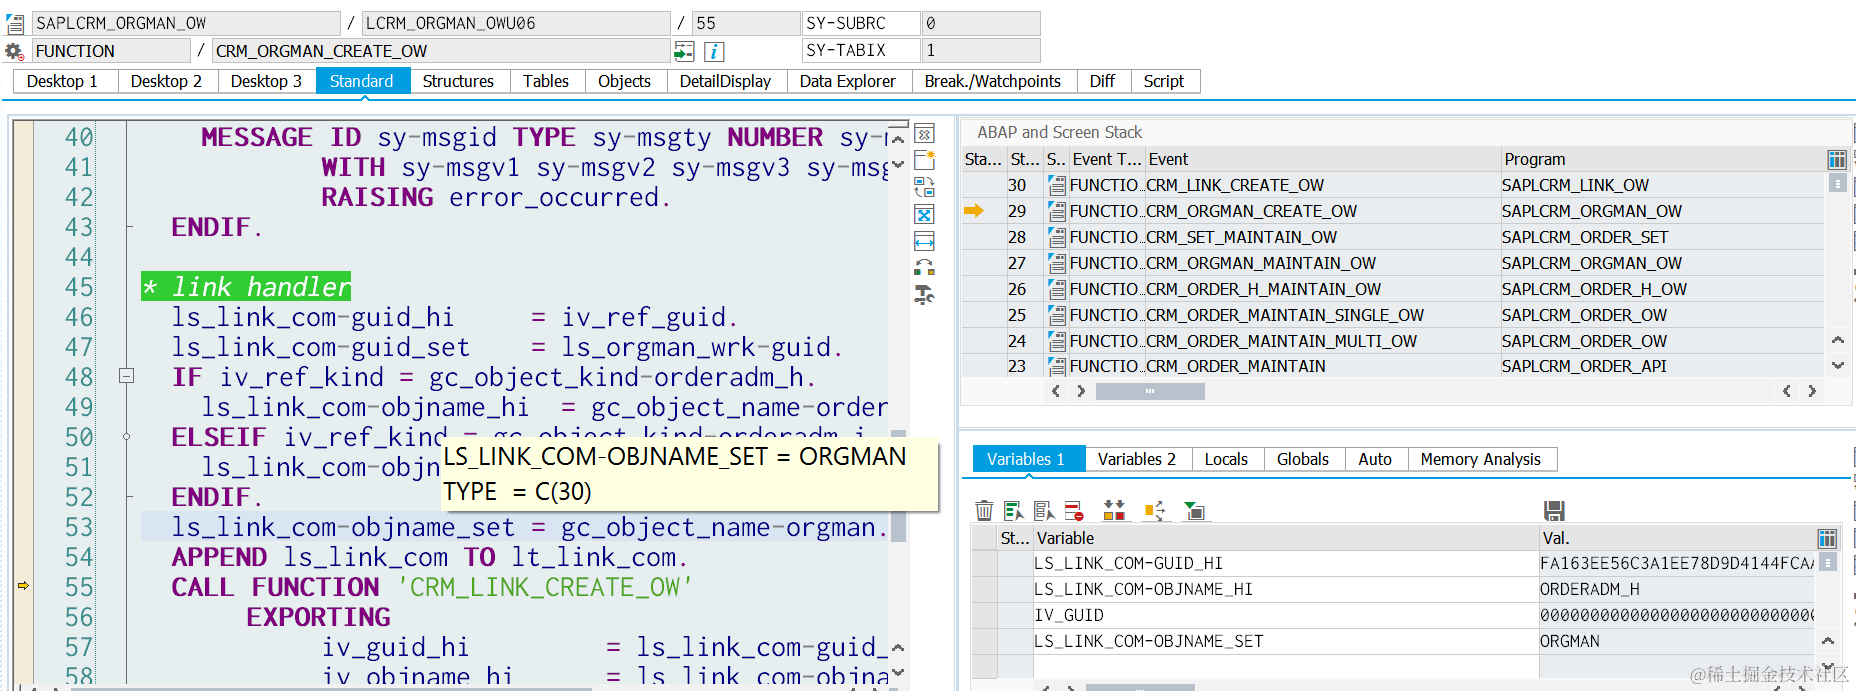The width and height of the screenshot is (1856, 691).
Task: Switch to the Locals tab
Action: coord(1226,459)
